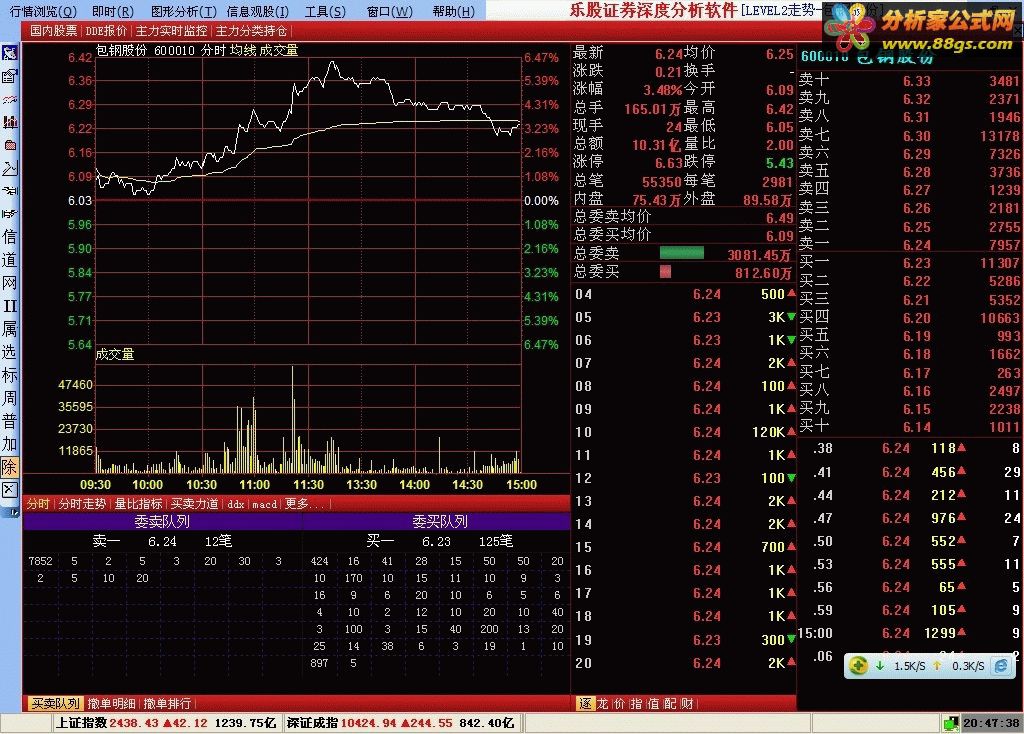Select the 买卖力道 tab
This screenshot has width=1024, height=734.
pyautogui.click(x=195, y=504)
